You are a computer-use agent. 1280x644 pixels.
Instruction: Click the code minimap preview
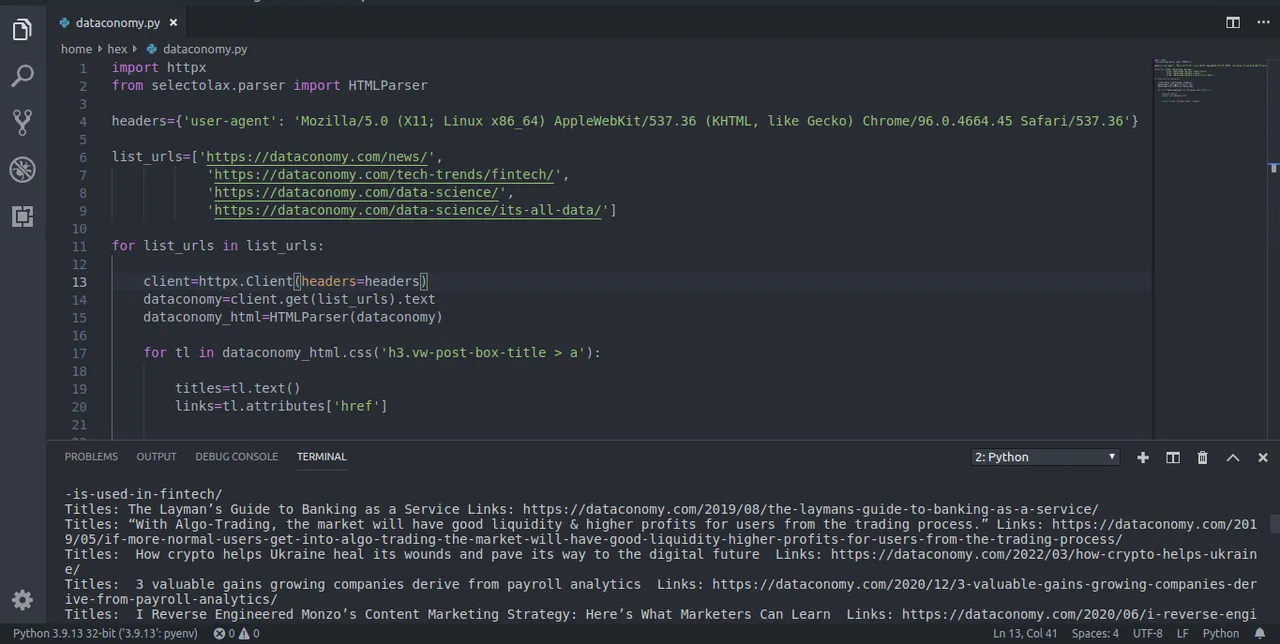click(x=1210, y=80)
